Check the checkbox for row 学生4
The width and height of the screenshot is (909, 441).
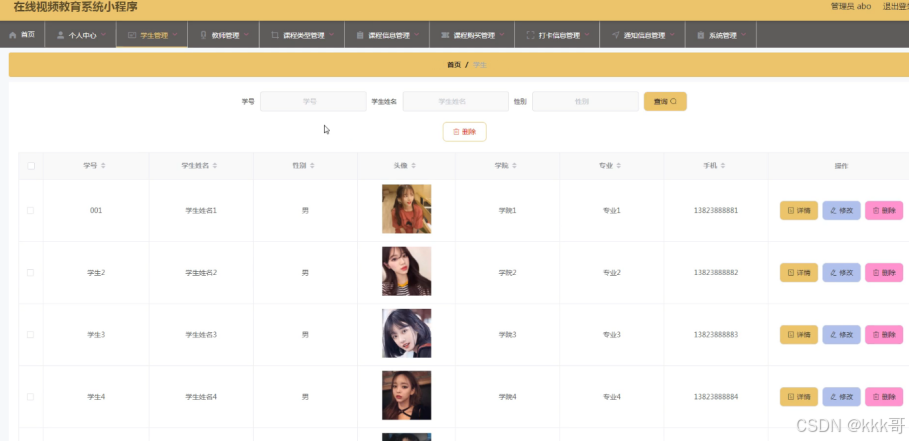point(31,396)
